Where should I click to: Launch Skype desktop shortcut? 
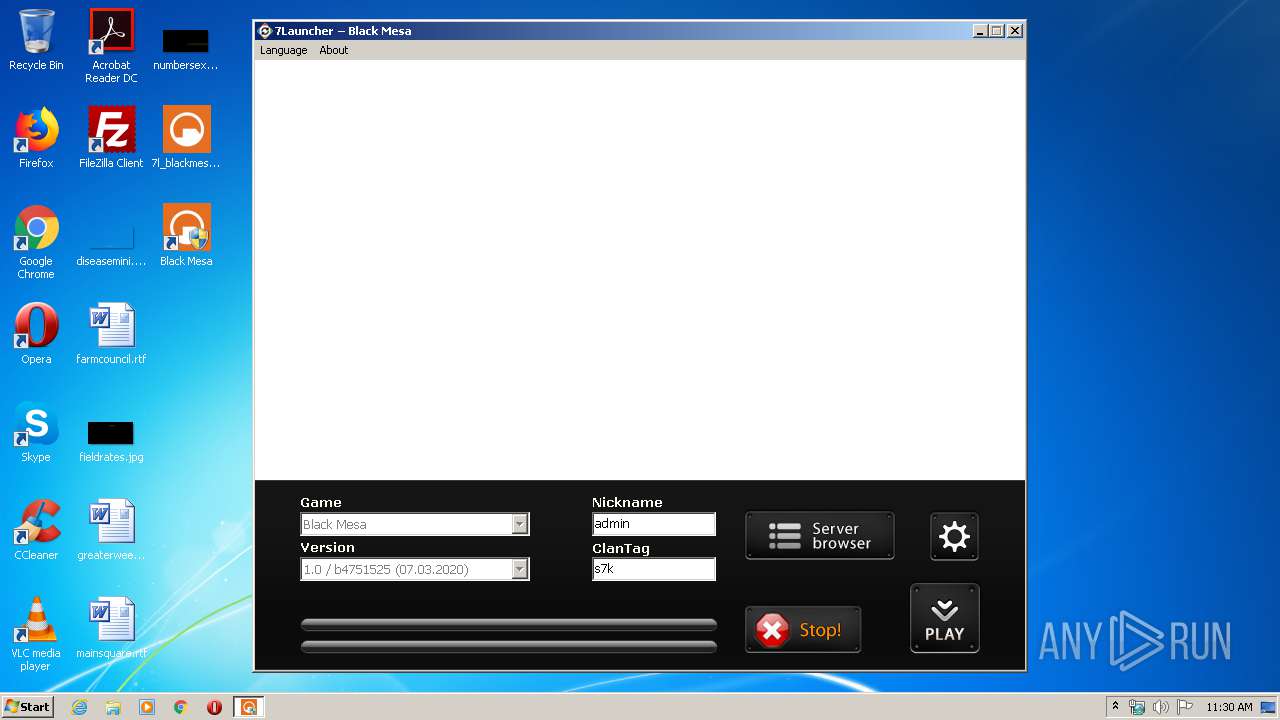click(36, 432)
